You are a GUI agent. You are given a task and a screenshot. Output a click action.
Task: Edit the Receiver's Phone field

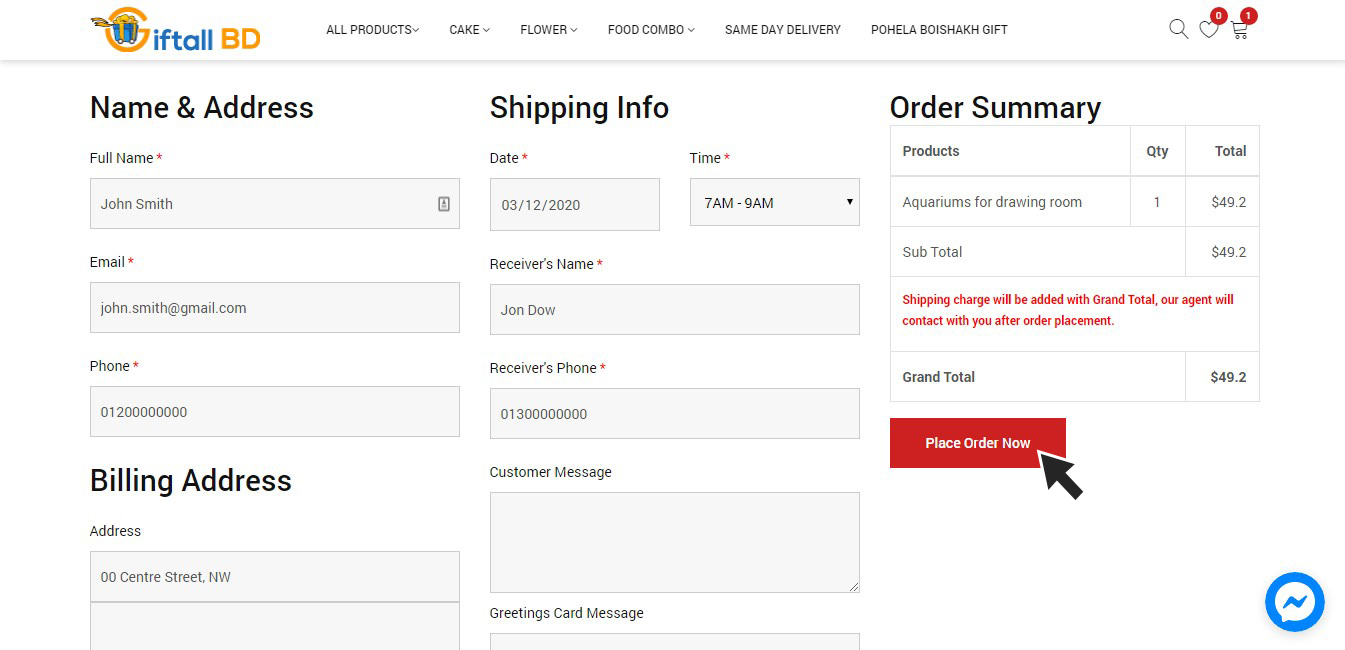(x=675, y=414)
